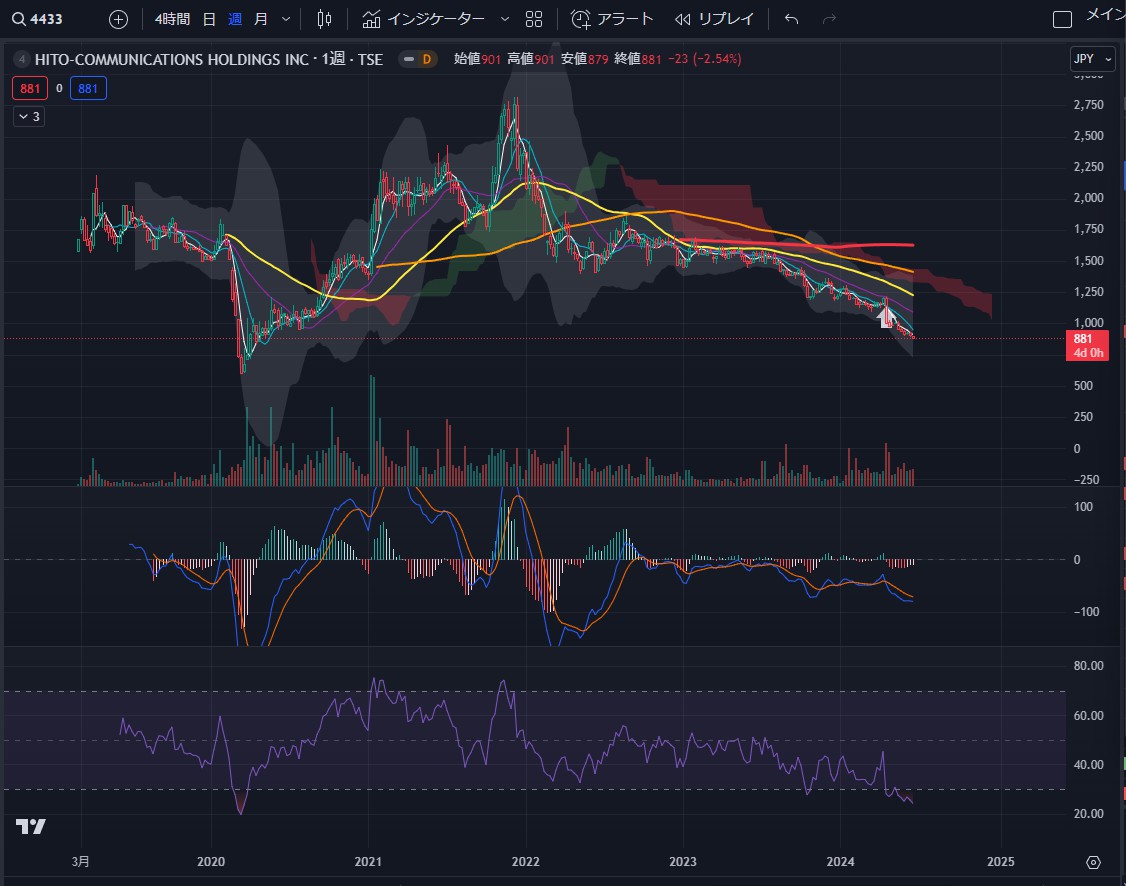Open the インジケーター indicators dialog

click(x=424, y=19)
